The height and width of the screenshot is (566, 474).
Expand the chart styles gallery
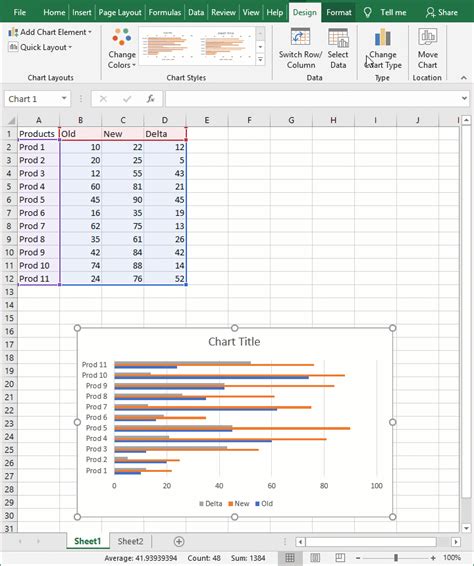click(260, 60)
